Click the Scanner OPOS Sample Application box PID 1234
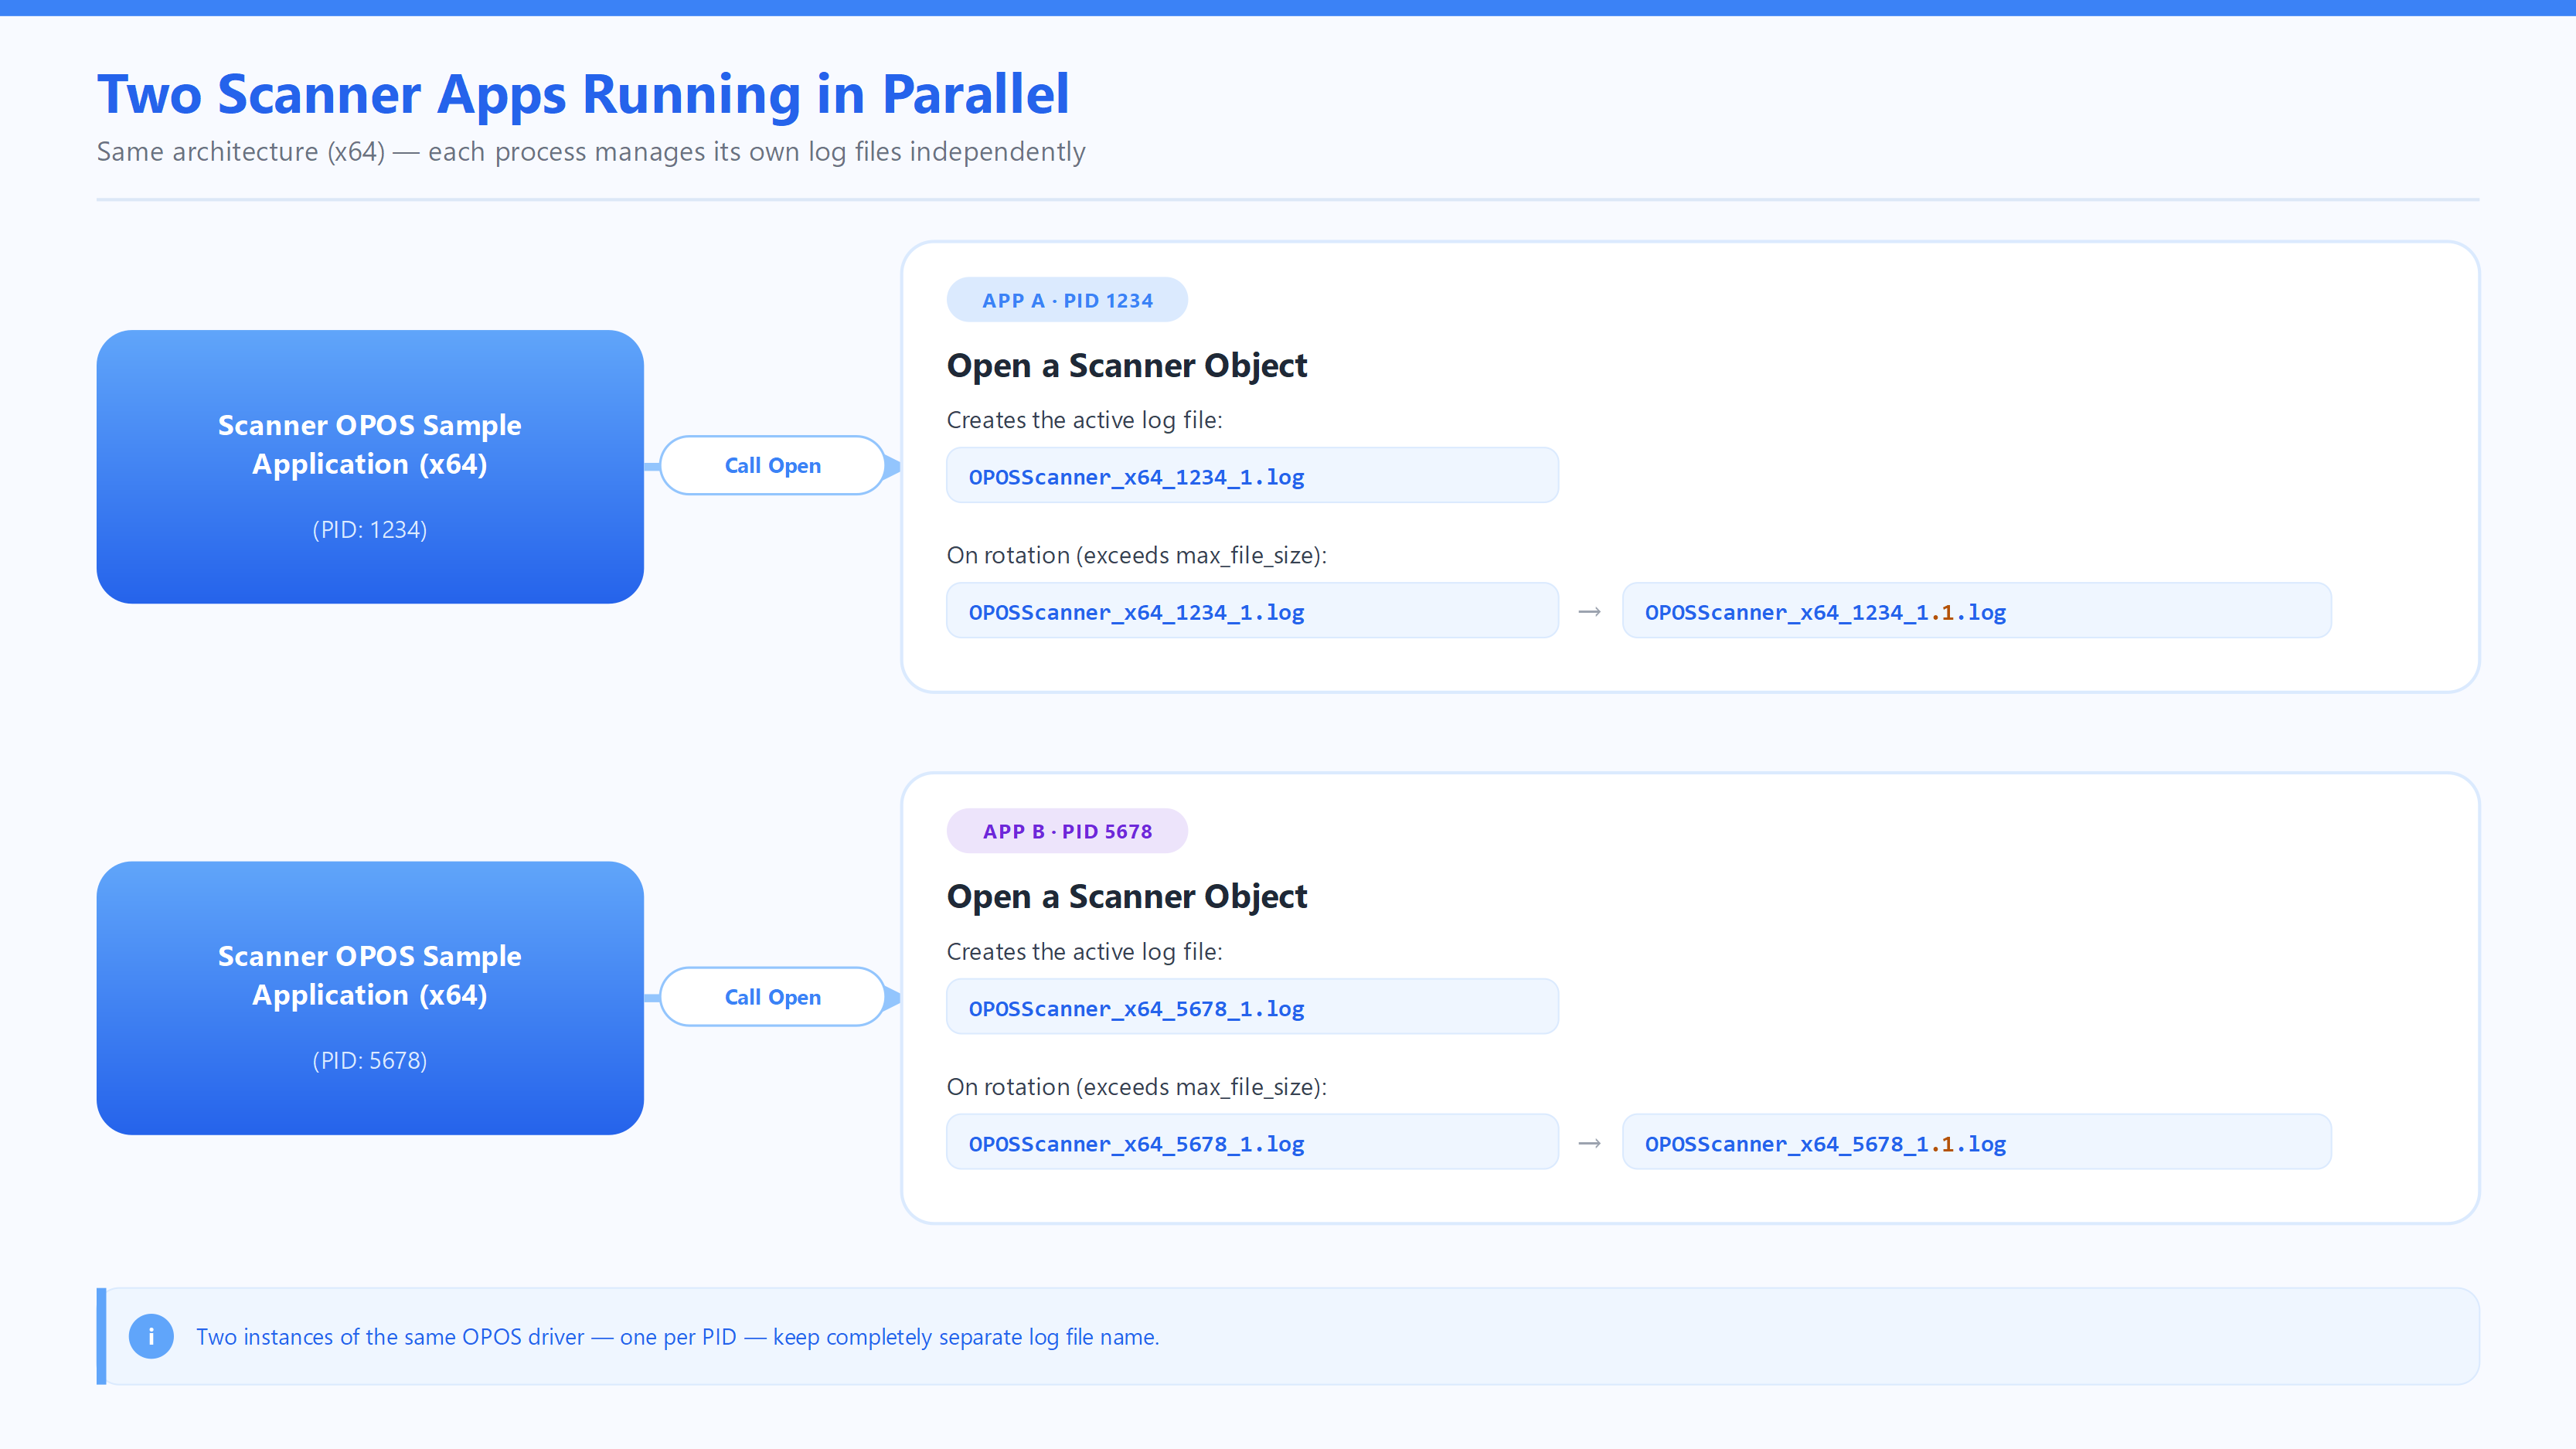Screen dimensions: 2576x1449 pos(370,467)
